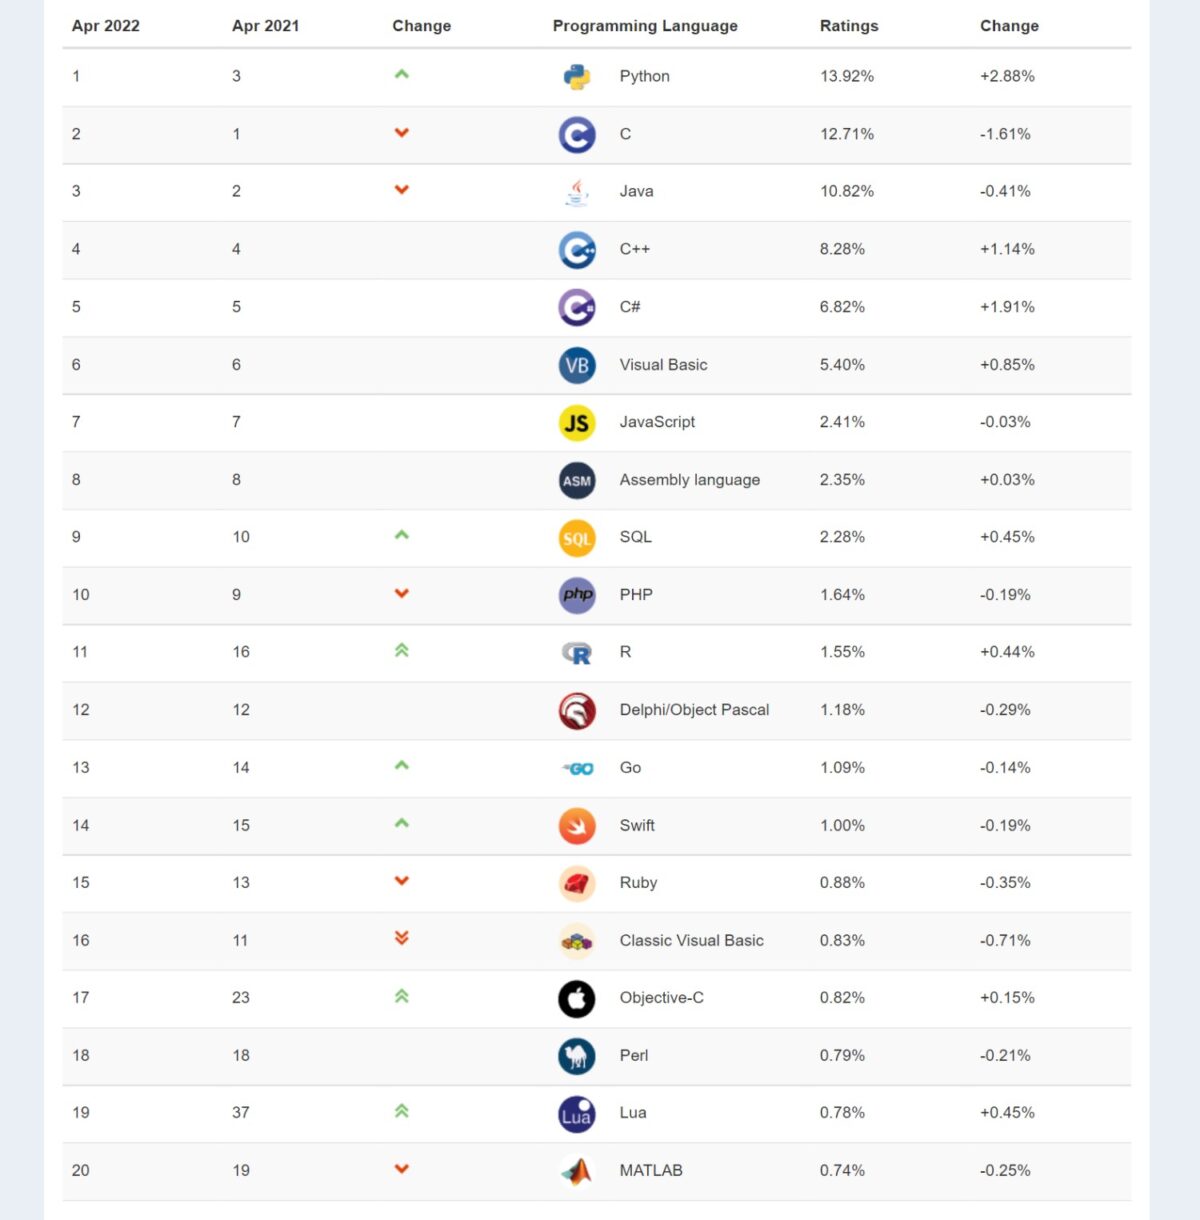Viewport: 1200px width, 1220px height.
Task: Click the Classic Visual Basic blocks icon
Action: pos(577,941)
